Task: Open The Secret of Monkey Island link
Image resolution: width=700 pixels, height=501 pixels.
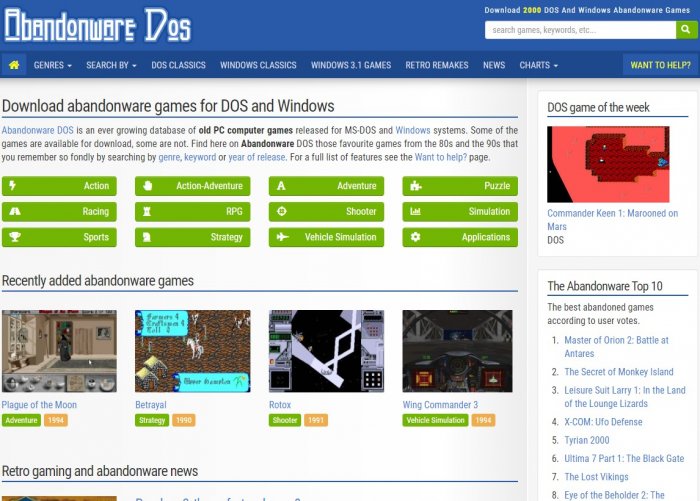Action: click(619, 372)
